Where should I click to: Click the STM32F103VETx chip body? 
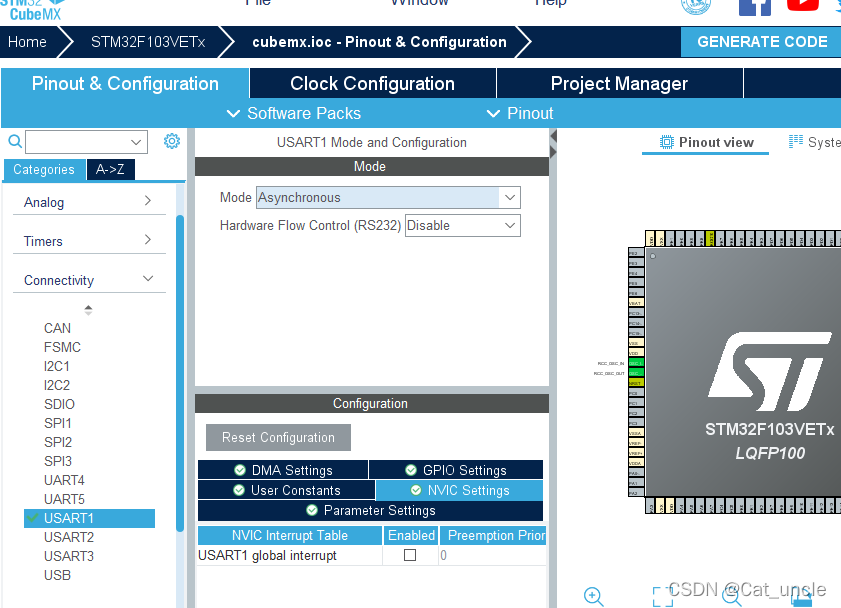[743, 372]
